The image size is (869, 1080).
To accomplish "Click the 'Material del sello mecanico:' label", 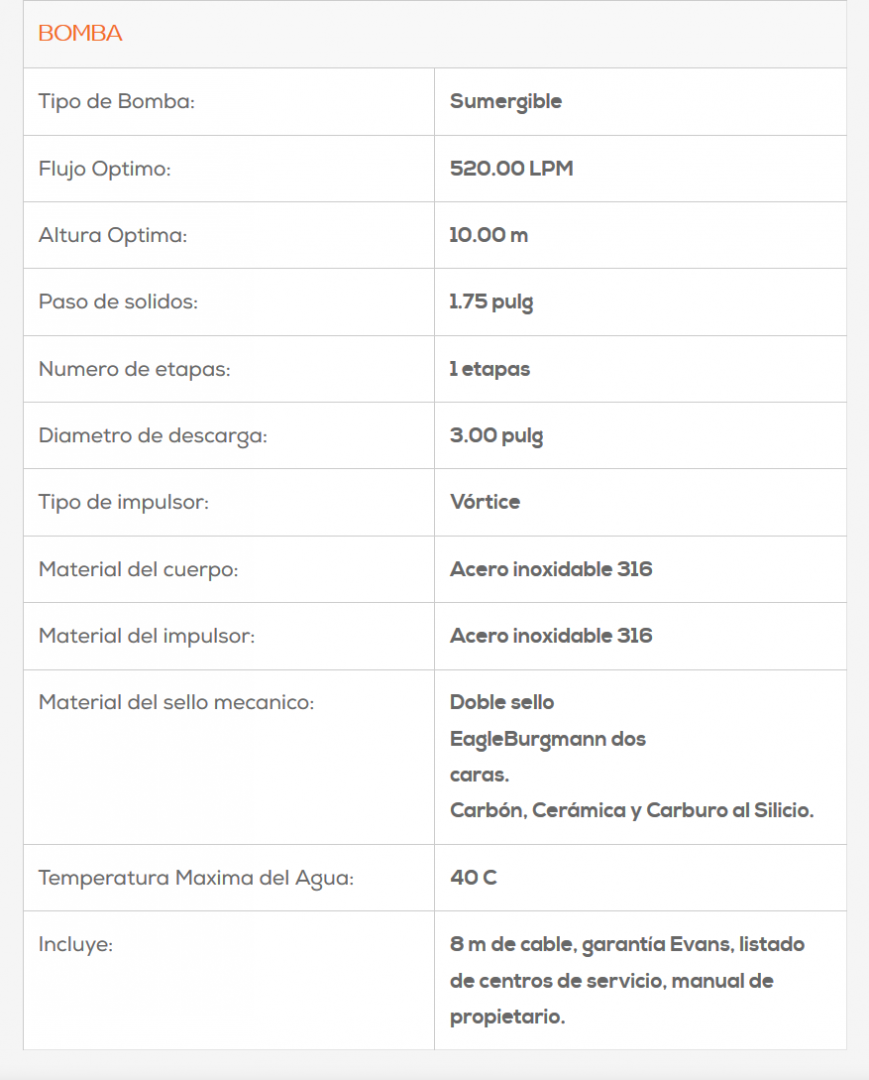I will pos(176,703).
